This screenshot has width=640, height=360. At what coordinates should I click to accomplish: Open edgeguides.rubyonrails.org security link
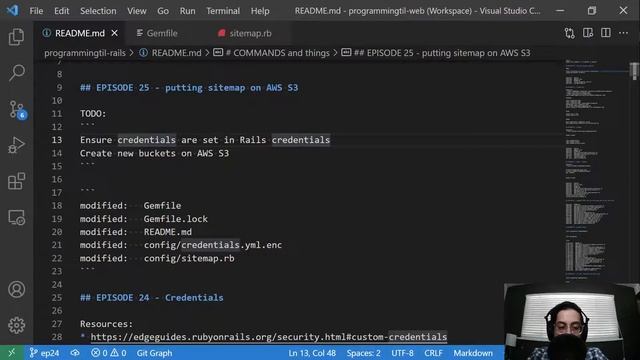[269, 337]
